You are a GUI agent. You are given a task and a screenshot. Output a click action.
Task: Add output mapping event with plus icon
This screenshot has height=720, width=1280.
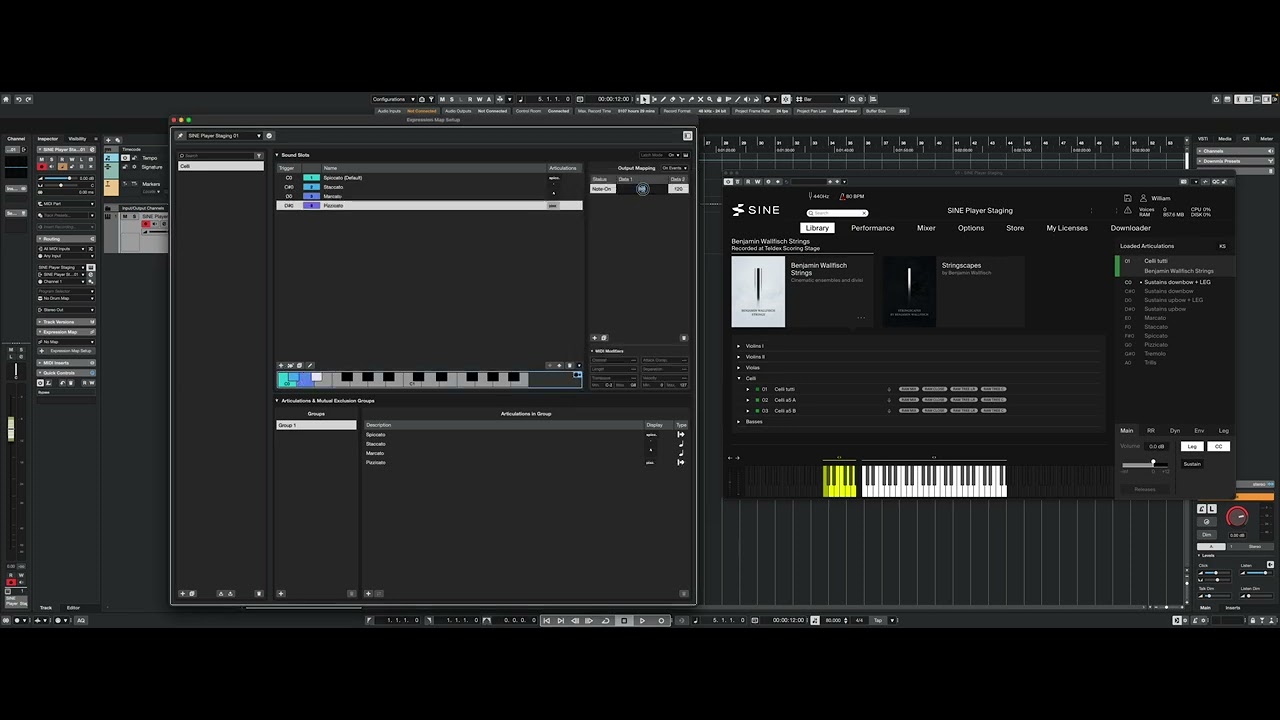[594, 337]
